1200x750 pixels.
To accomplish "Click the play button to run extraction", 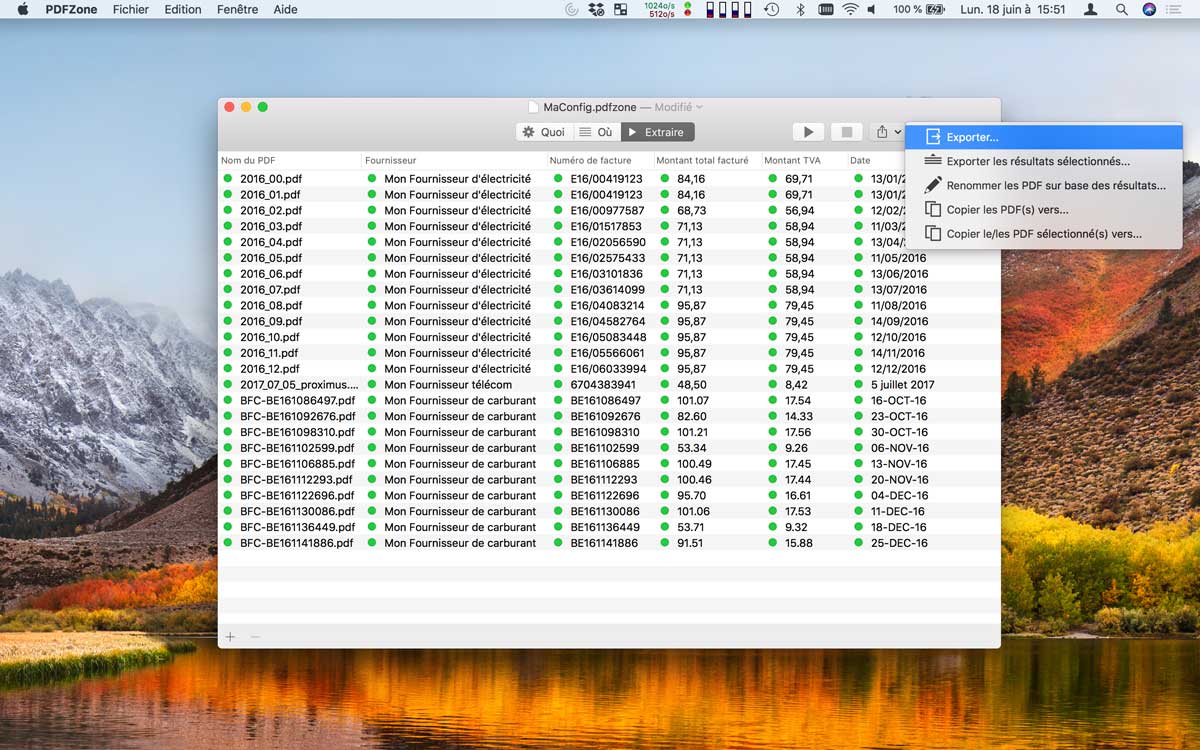I will click(808, 132).
